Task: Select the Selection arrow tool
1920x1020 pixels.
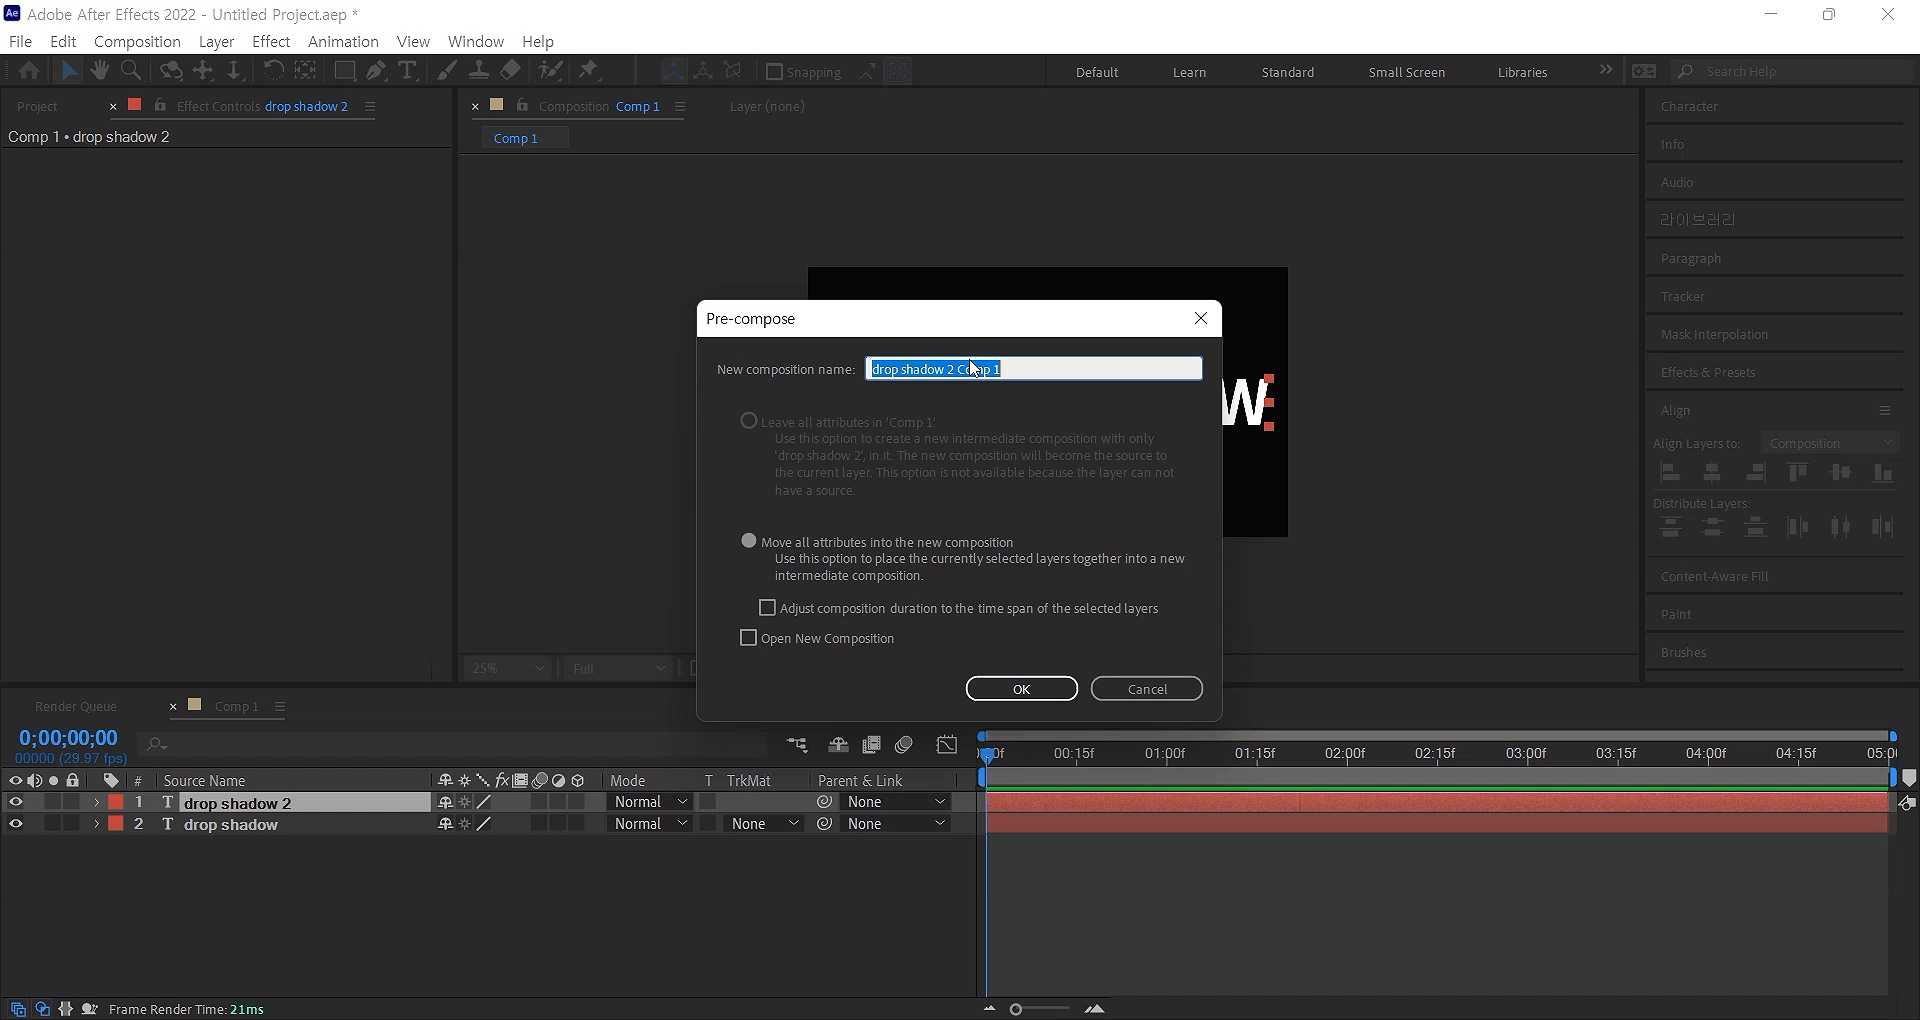Action: click(69, 71)
